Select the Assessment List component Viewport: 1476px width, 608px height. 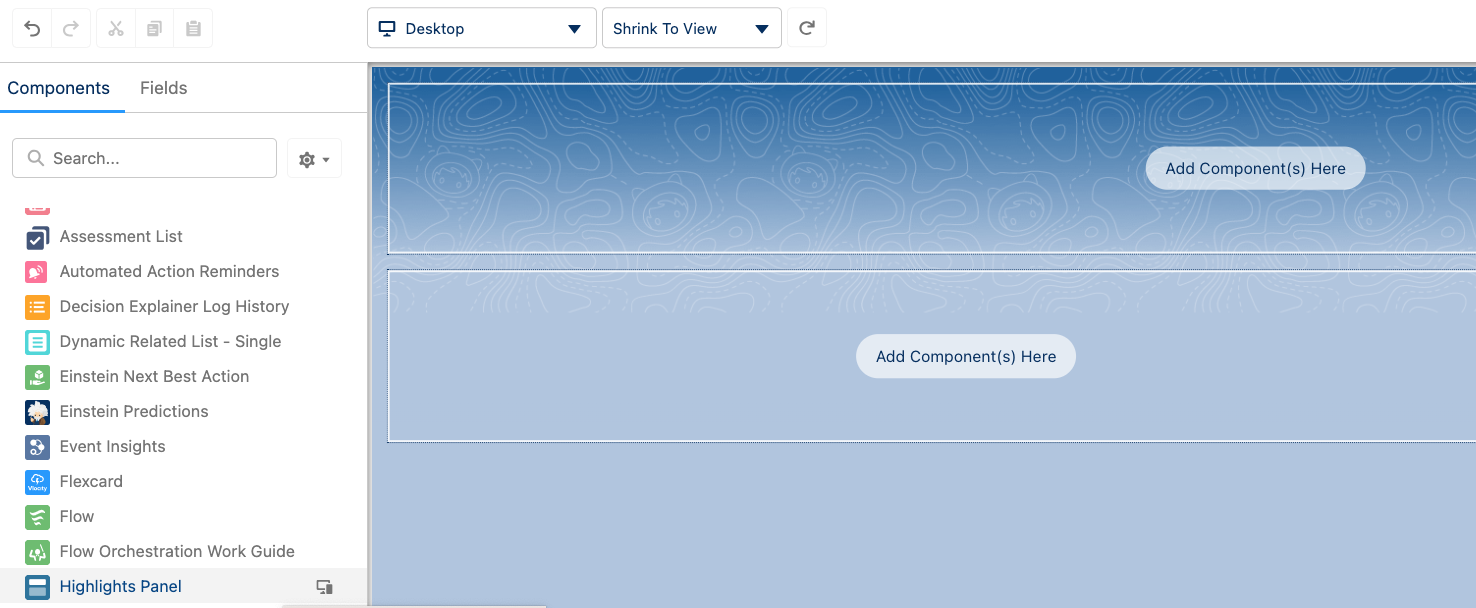tap(121, 236)
